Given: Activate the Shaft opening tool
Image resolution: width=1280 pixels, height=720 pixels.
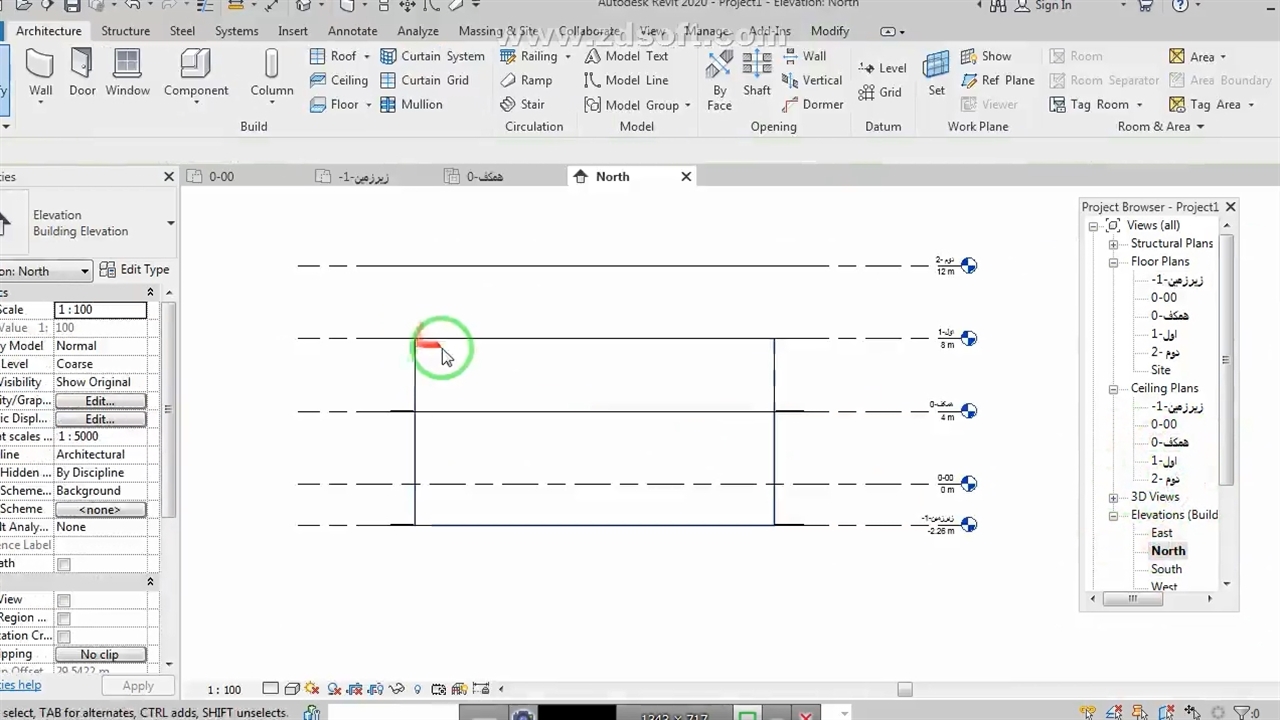Looking at the screenshot, I should 757,74.
